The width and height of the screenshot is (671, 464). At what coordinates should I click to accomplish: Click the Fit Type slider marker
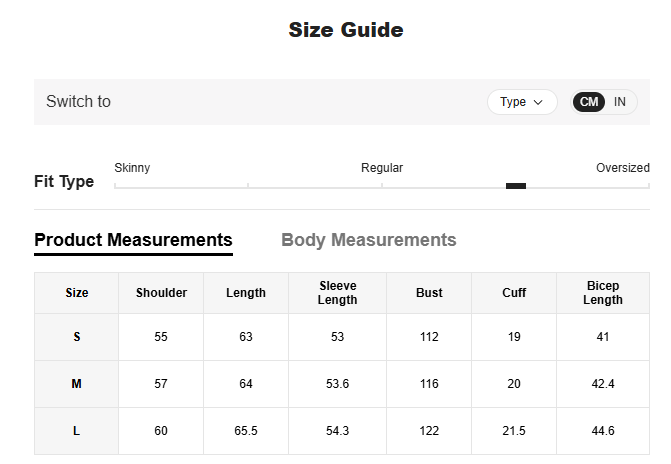[x=516, y=186]
